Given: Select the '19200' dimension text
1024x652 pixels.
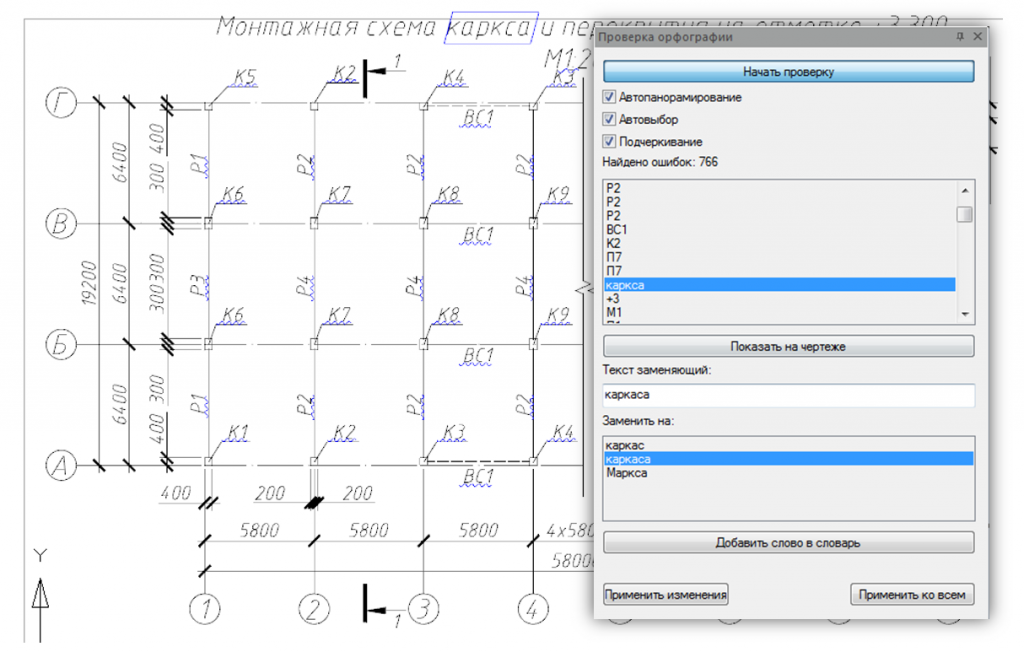Looking at the screenshot, I should coord(89,284).
